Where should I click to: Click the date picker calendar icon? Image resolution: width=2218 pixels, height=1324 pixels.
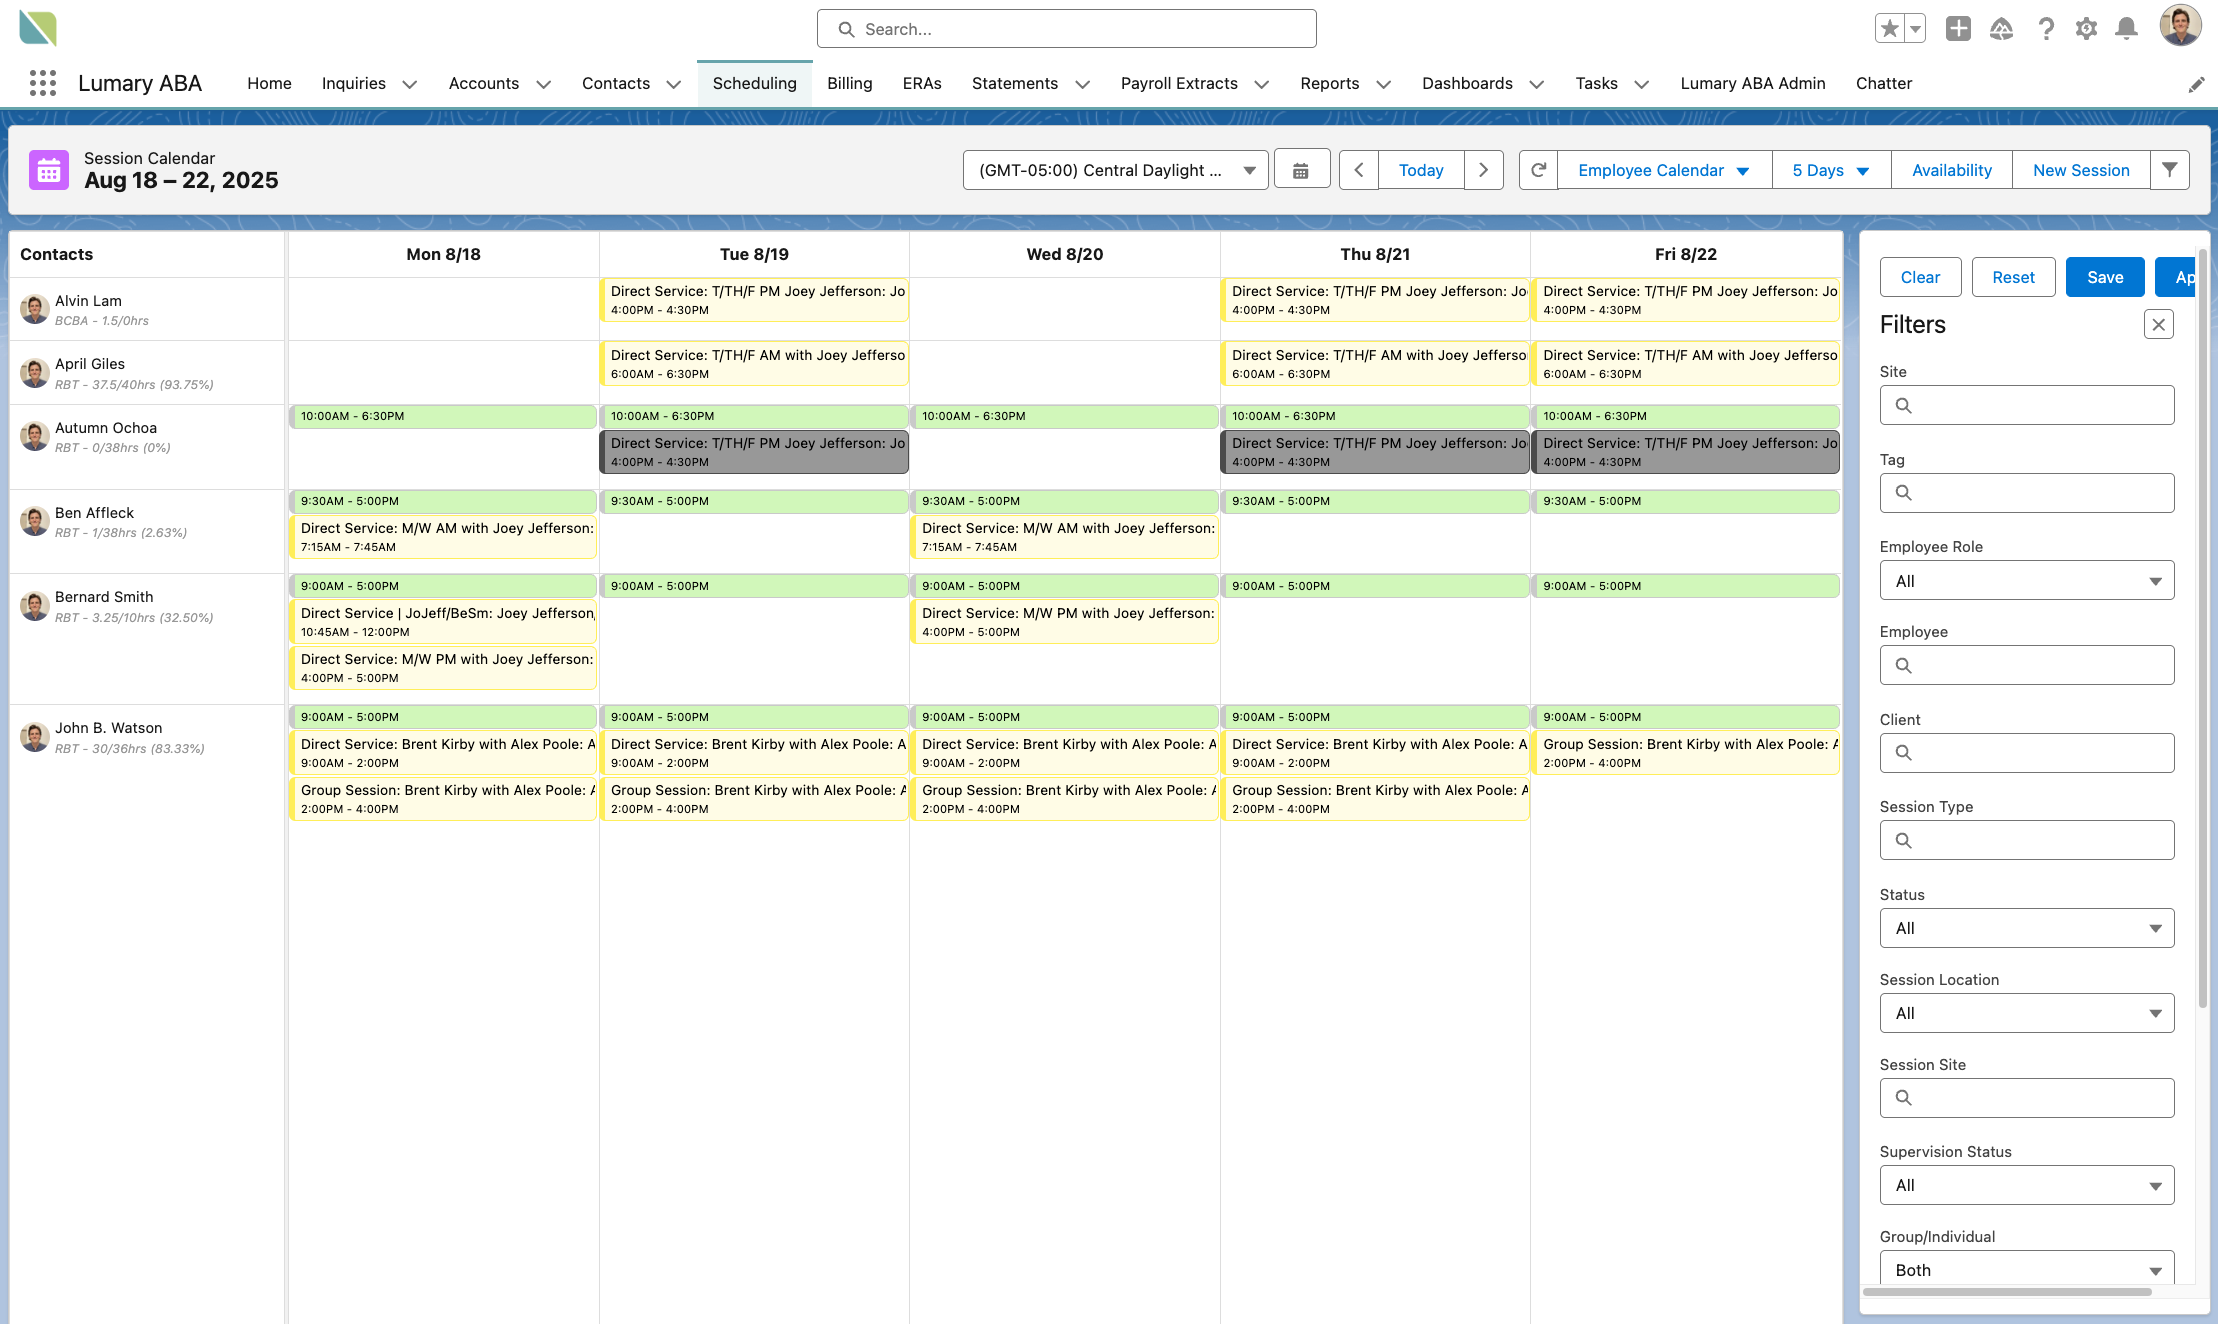(x=1300, y=170)
